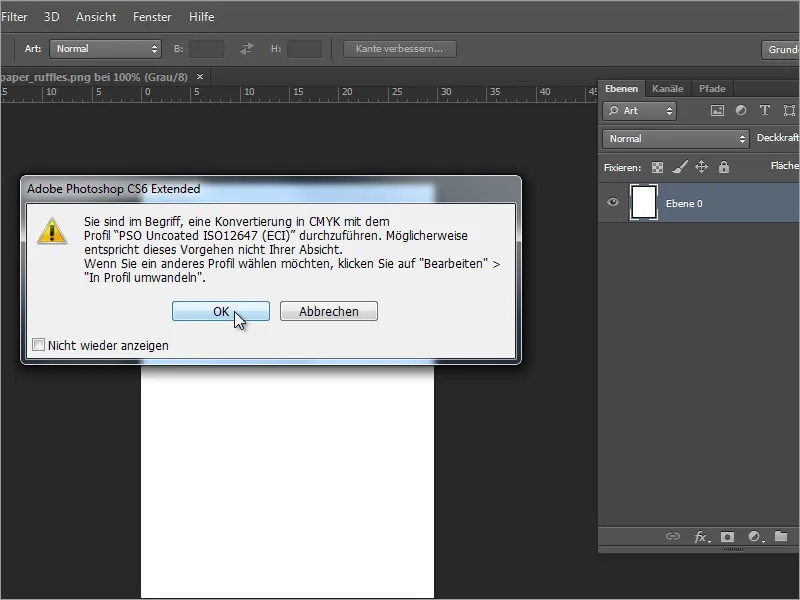
Task: Switch to the Kanäle panel tab
Action: point(667,88)
